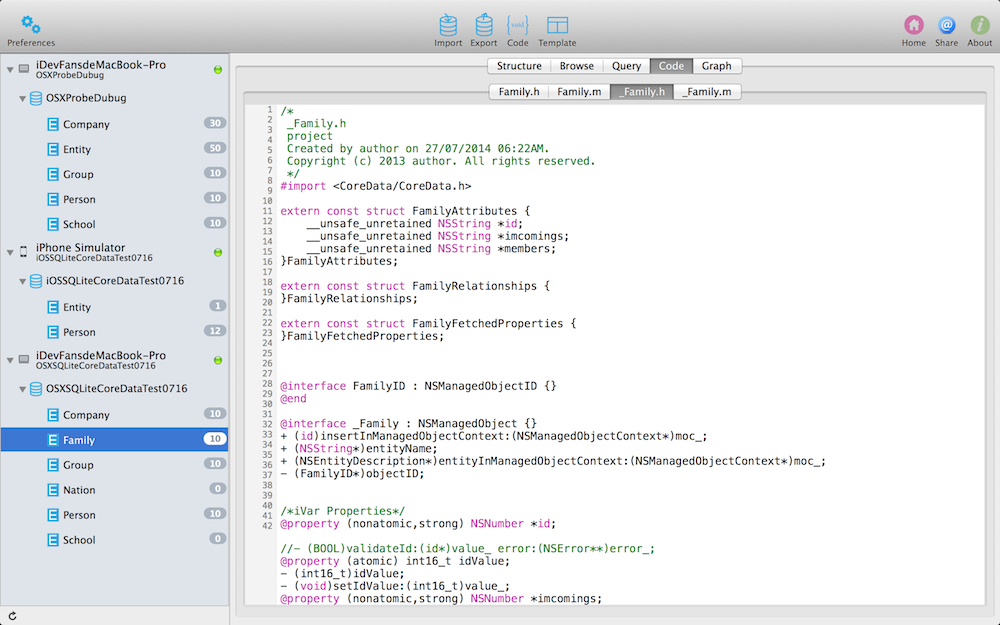The width and height of the screenshot is (1000, 625).
Task: Click the iOSSQLiteCoreDataTest0716 database icon
Action: coord(36,281)
